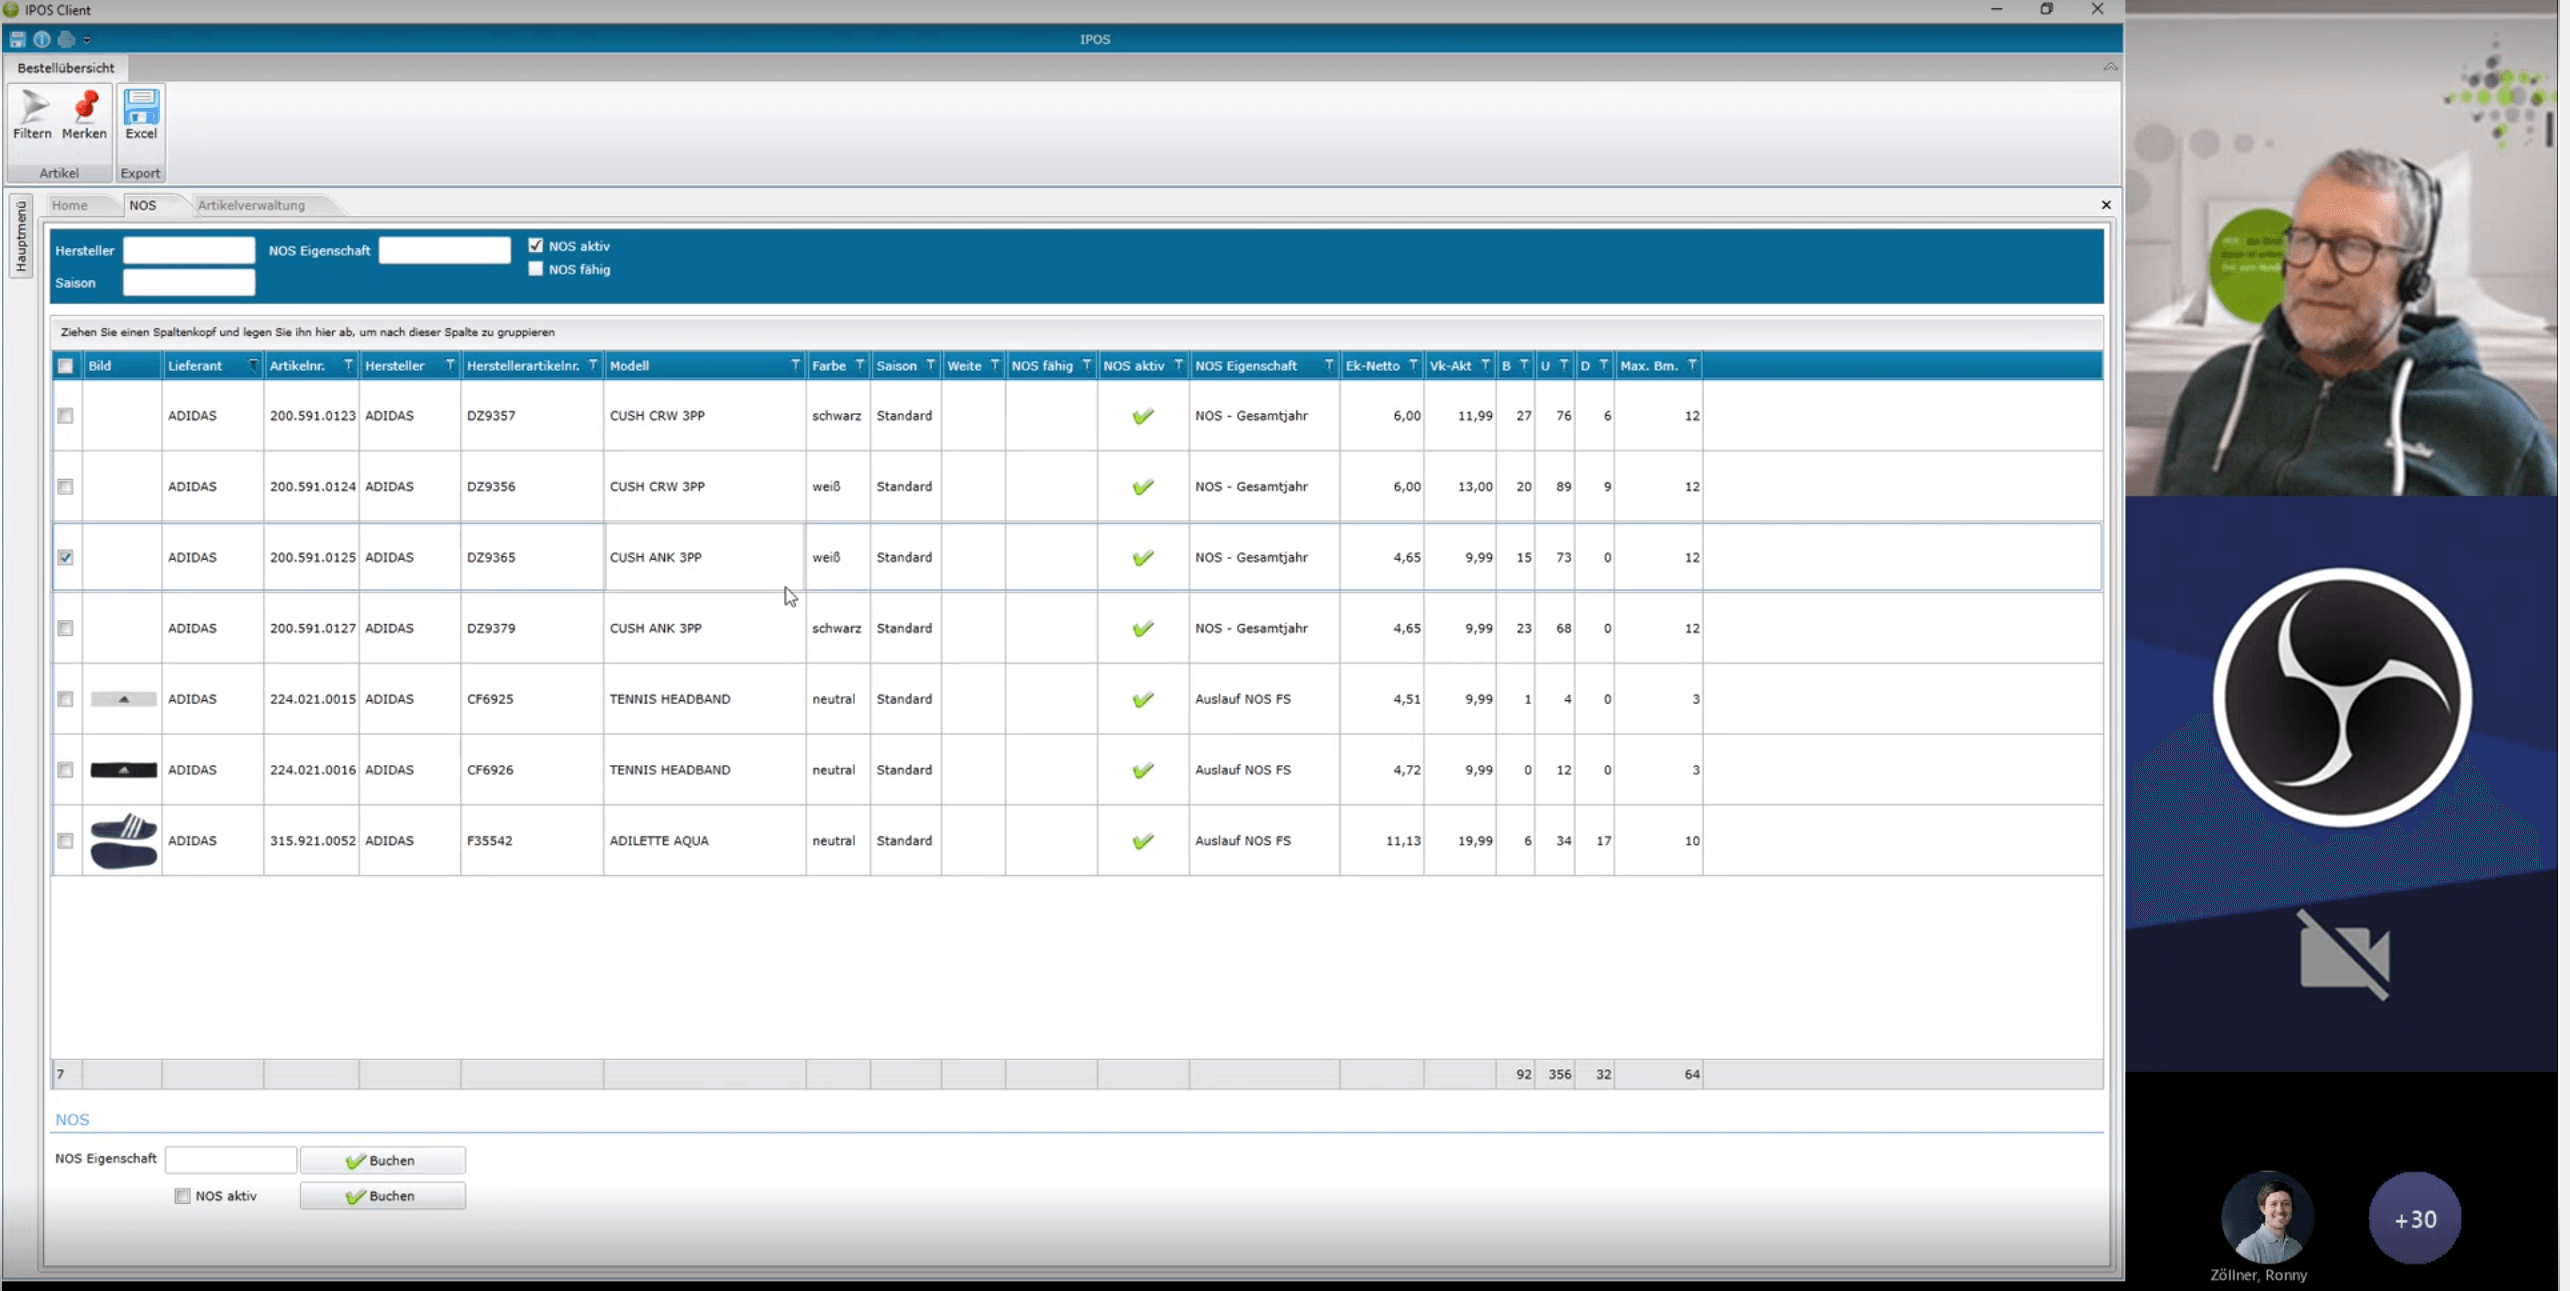Enable the NOS aktiv checkbox in bottom section
This screenshot has height=1291, width=2570.
pyautogui.click(x=183, y=1196)
